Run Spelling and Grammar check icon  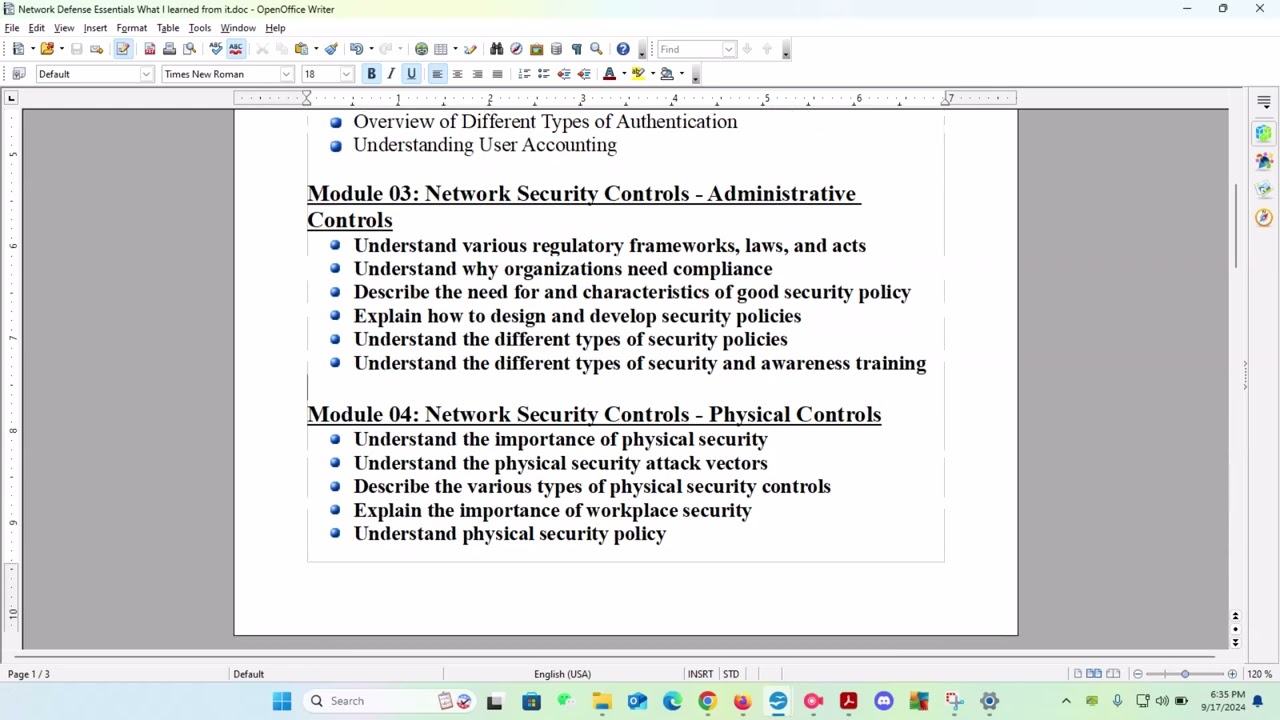click(216, 49)
